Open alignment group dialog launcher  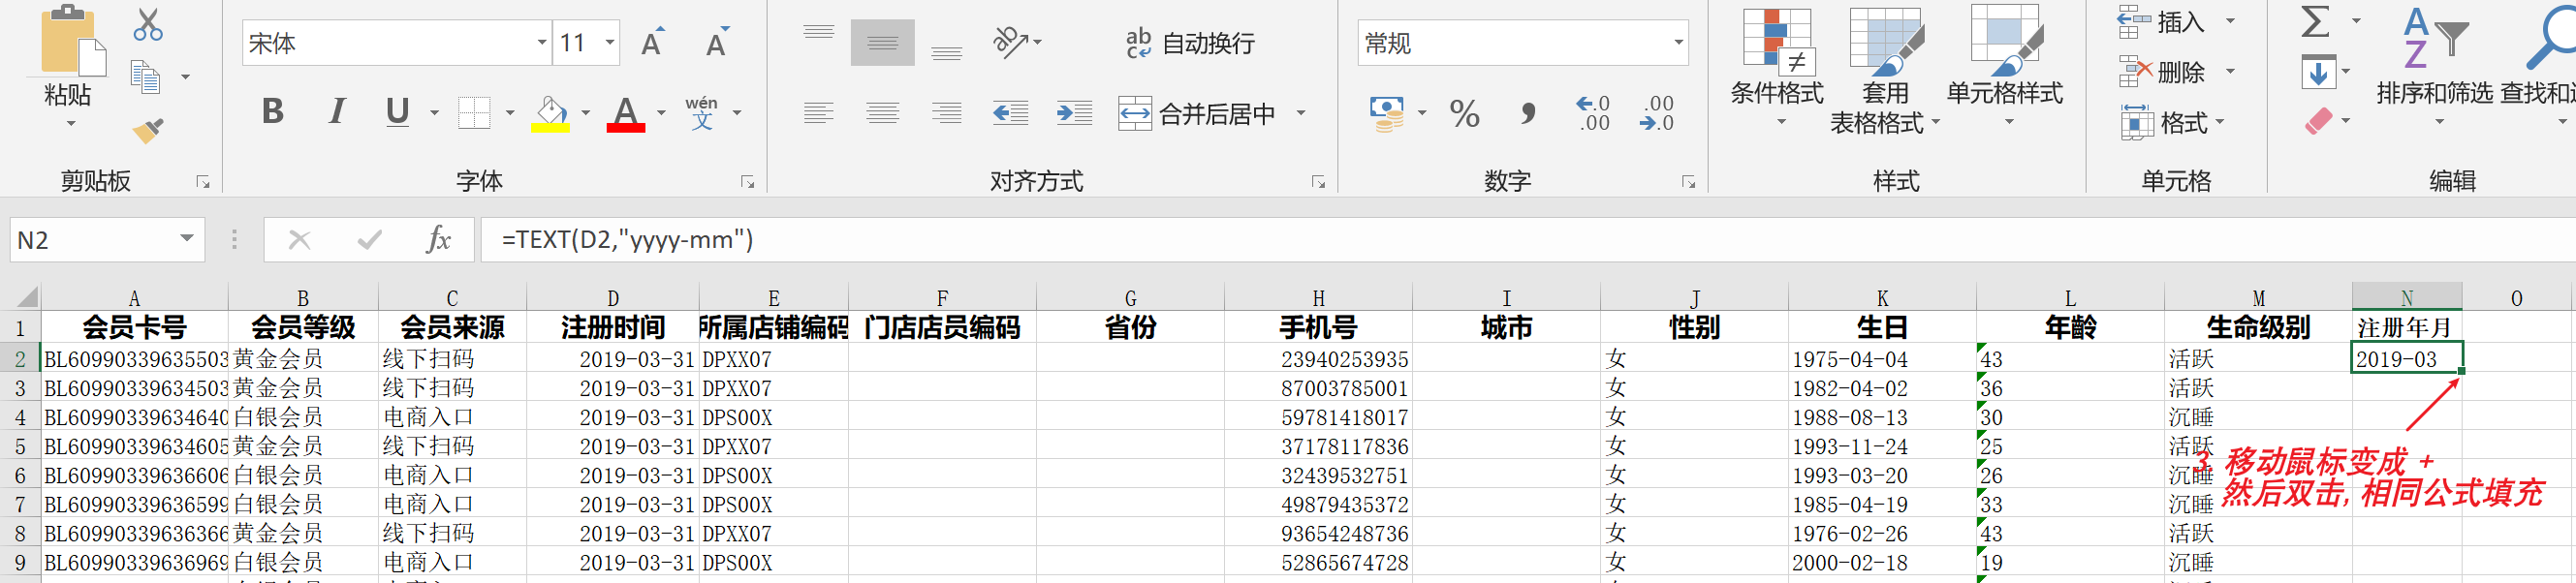[x=1318, y=182]
